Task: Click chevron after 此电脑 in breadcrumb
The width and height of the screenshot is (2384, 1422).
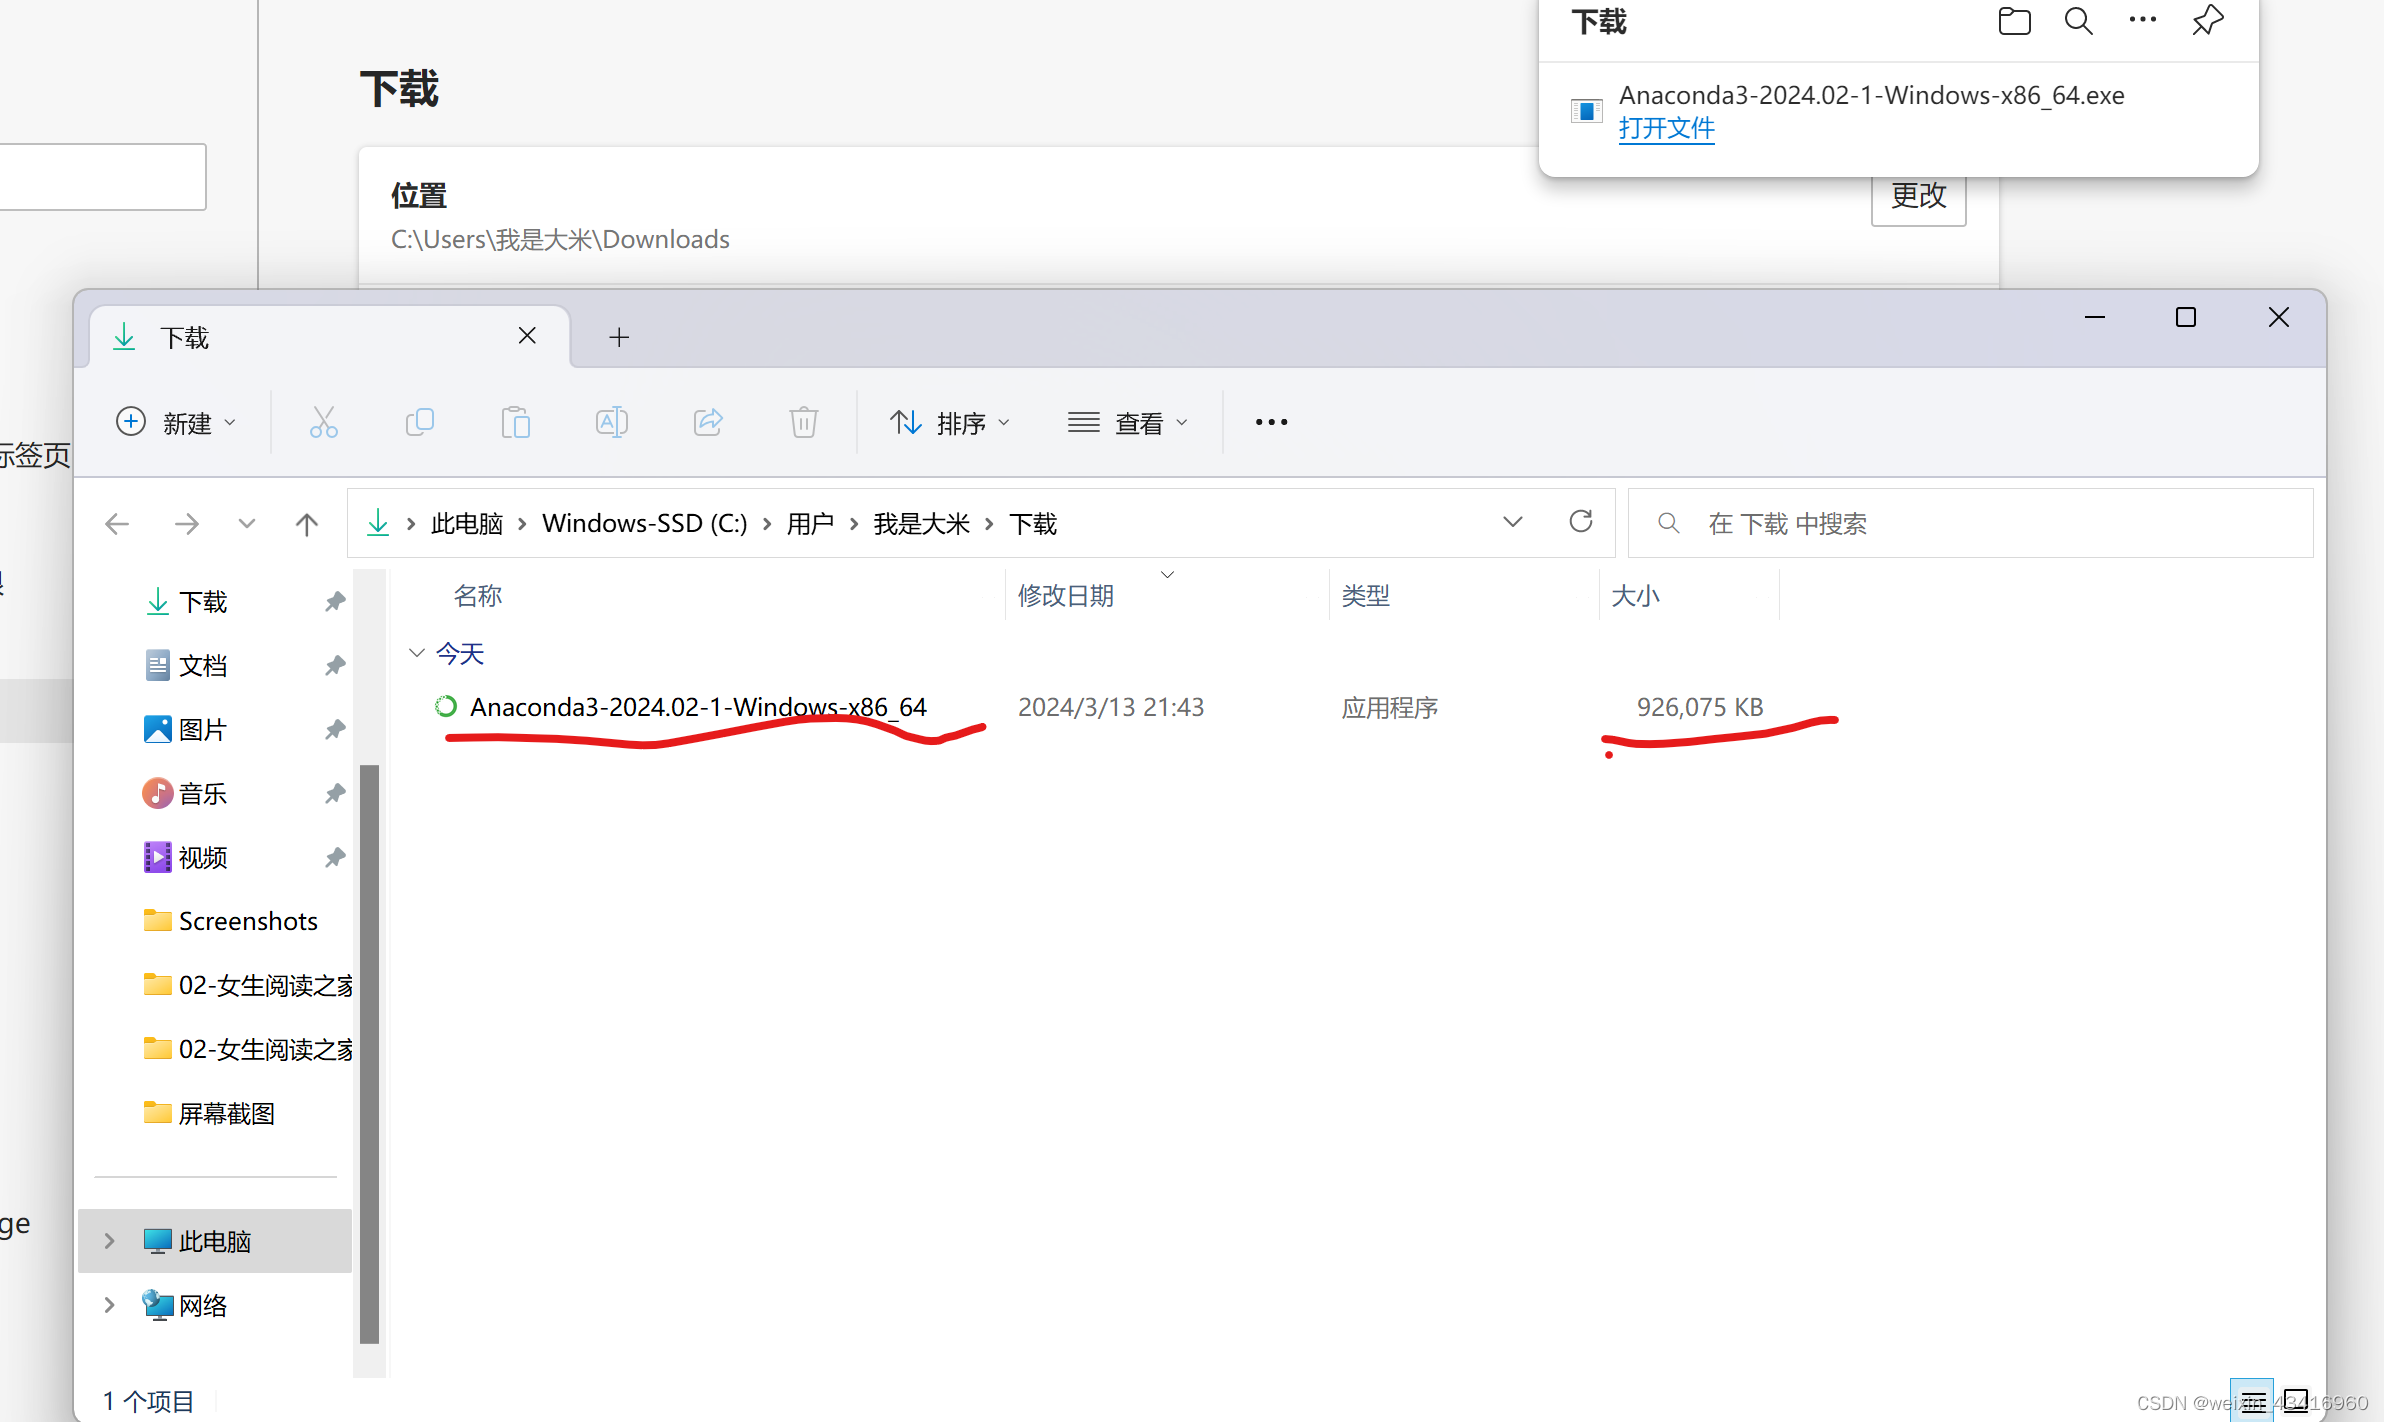Action: click(522, 524)
